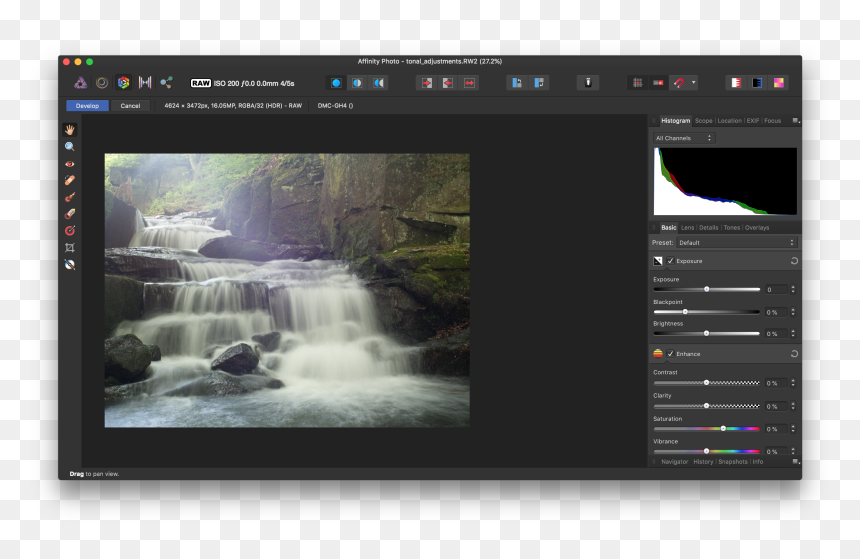Uncheck the Enhance section checkbox
The height and width of the screenshot is (559, 860).
click(670, 354)
